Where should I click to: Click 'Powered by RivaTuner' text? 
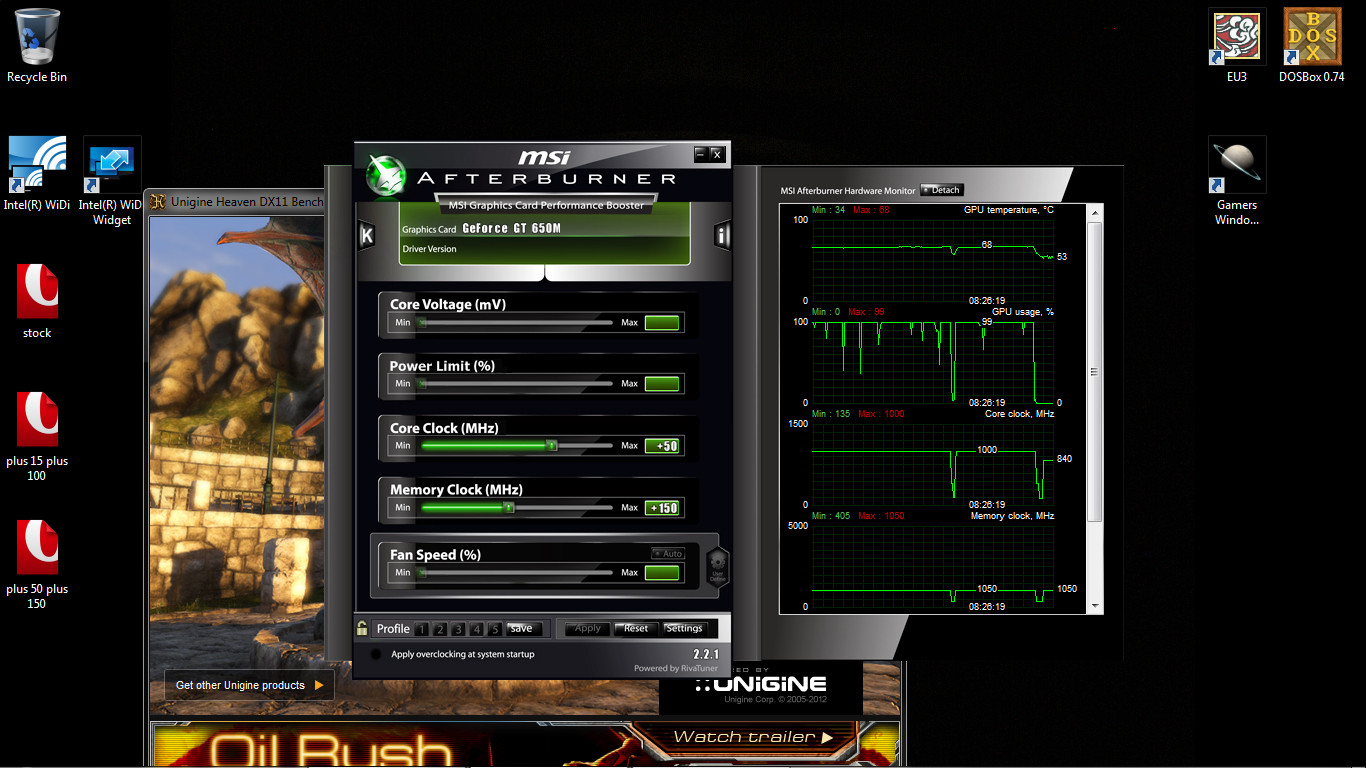(x=678, y=668)
